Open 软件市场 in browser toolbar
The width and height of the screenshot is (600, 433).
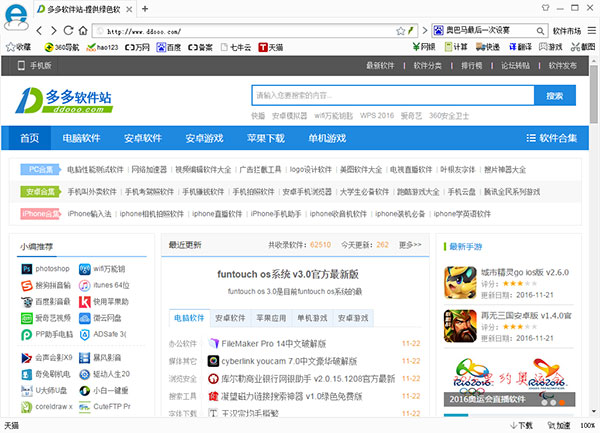pos(567,31)
